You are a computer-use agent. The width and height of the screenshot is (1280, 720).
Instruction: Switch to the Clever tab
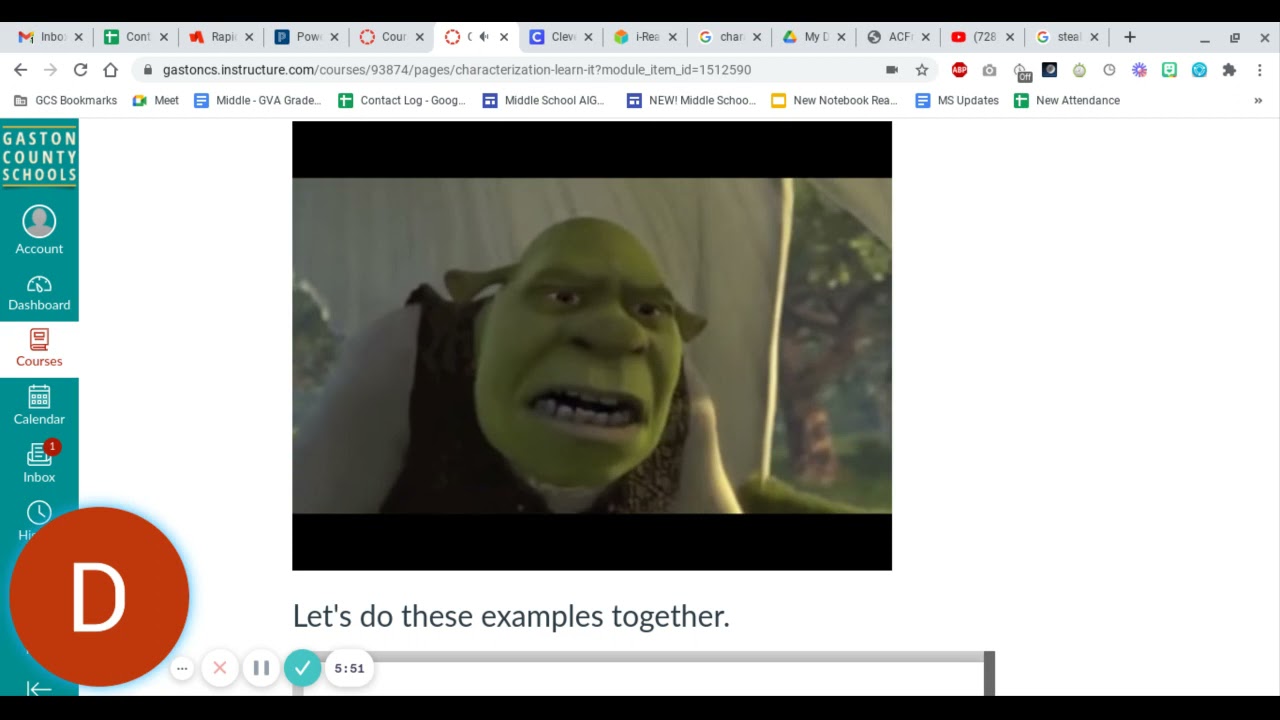tap(560, 37)
